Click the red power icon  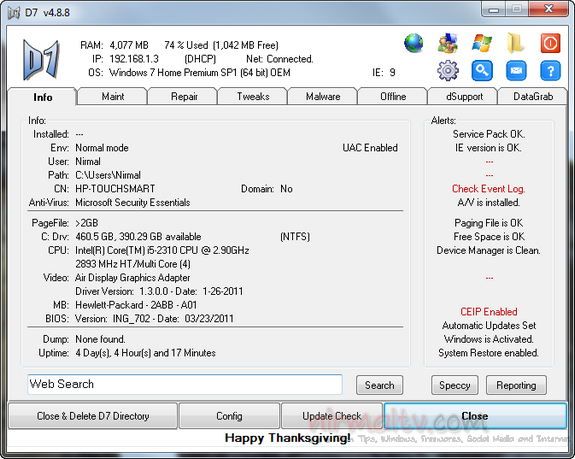coord(550,43)
